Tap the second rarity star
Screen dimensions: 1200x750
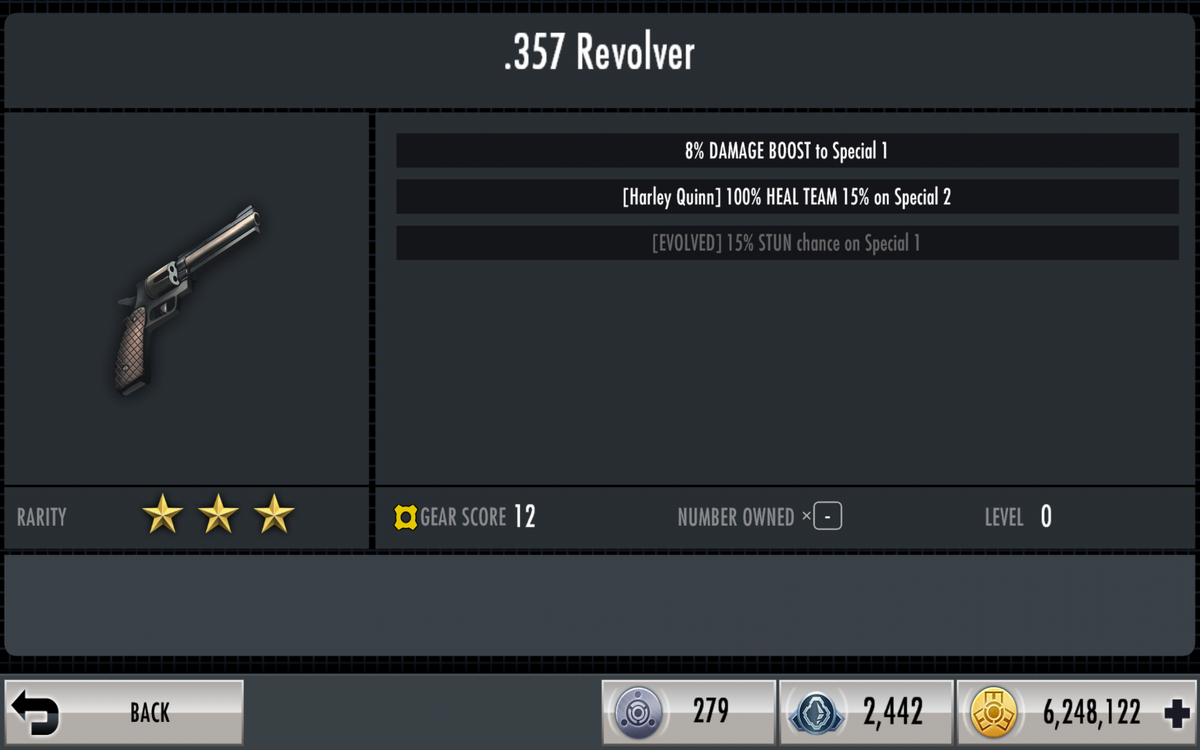coord(218,515)
